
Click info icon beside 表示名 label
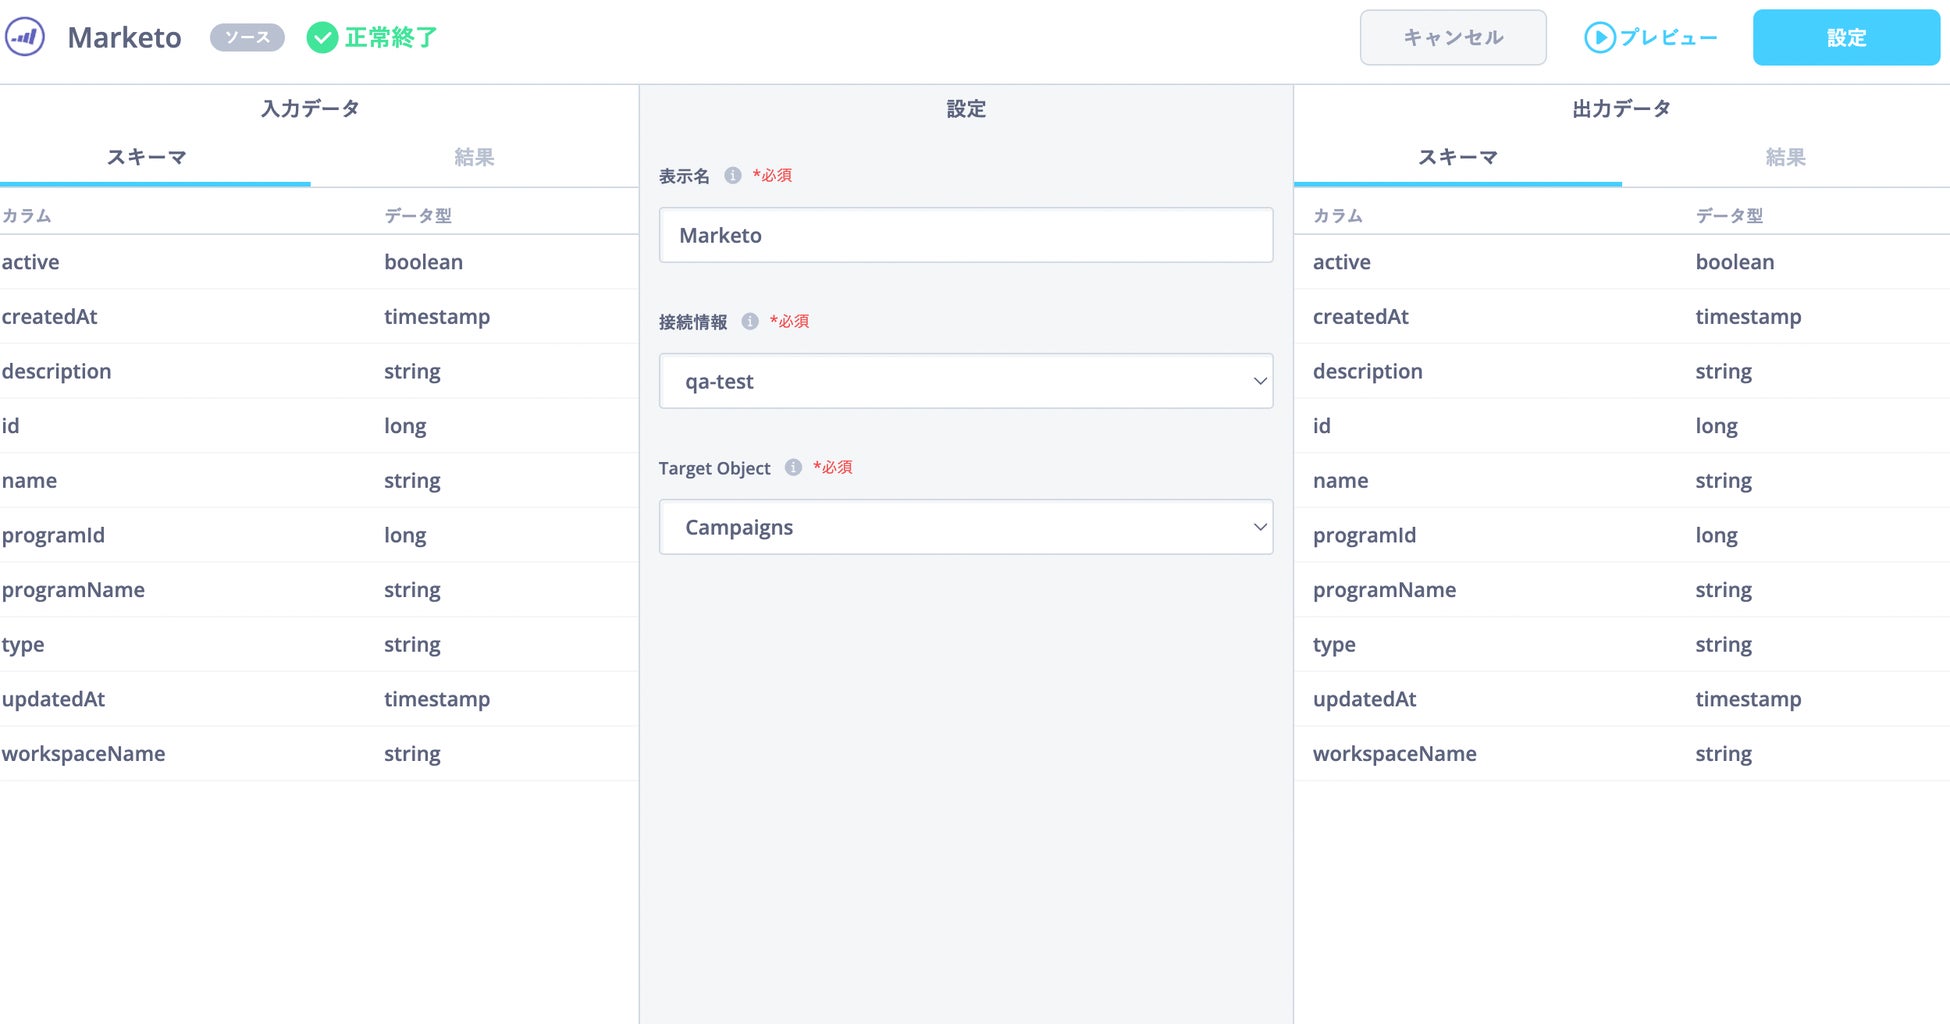click(x=733, y=176)
